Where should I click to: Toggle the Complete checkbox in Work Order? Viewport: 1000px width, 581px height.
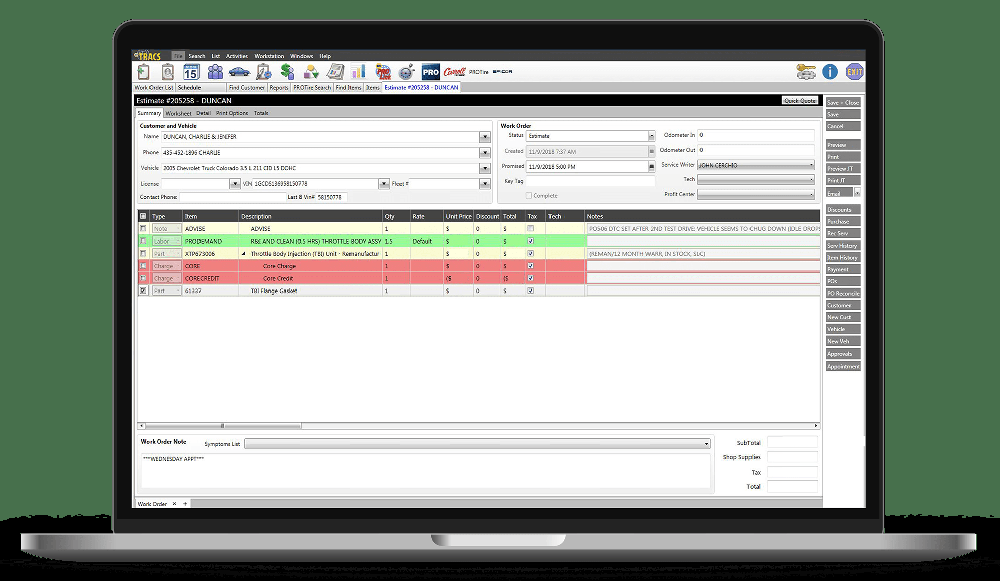coord(529,196)
